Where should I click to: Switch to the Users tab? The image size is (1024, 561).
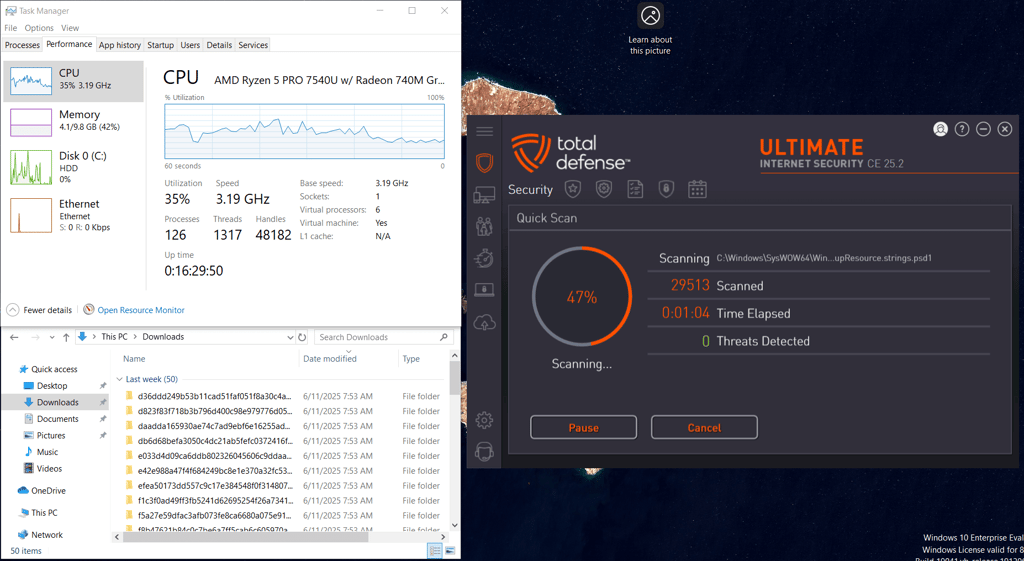(x=190, y=45)
